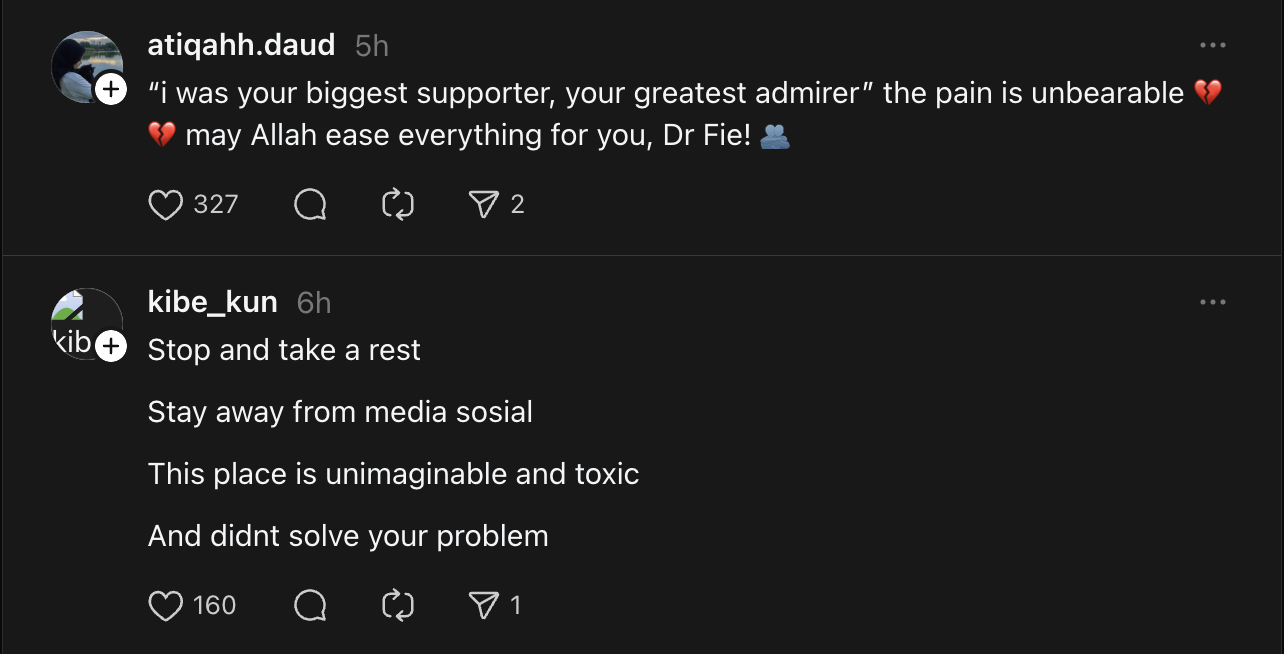Open more options for atiqahh.daud's post
The image size is (1284, 654).
tap(1212, 46)
